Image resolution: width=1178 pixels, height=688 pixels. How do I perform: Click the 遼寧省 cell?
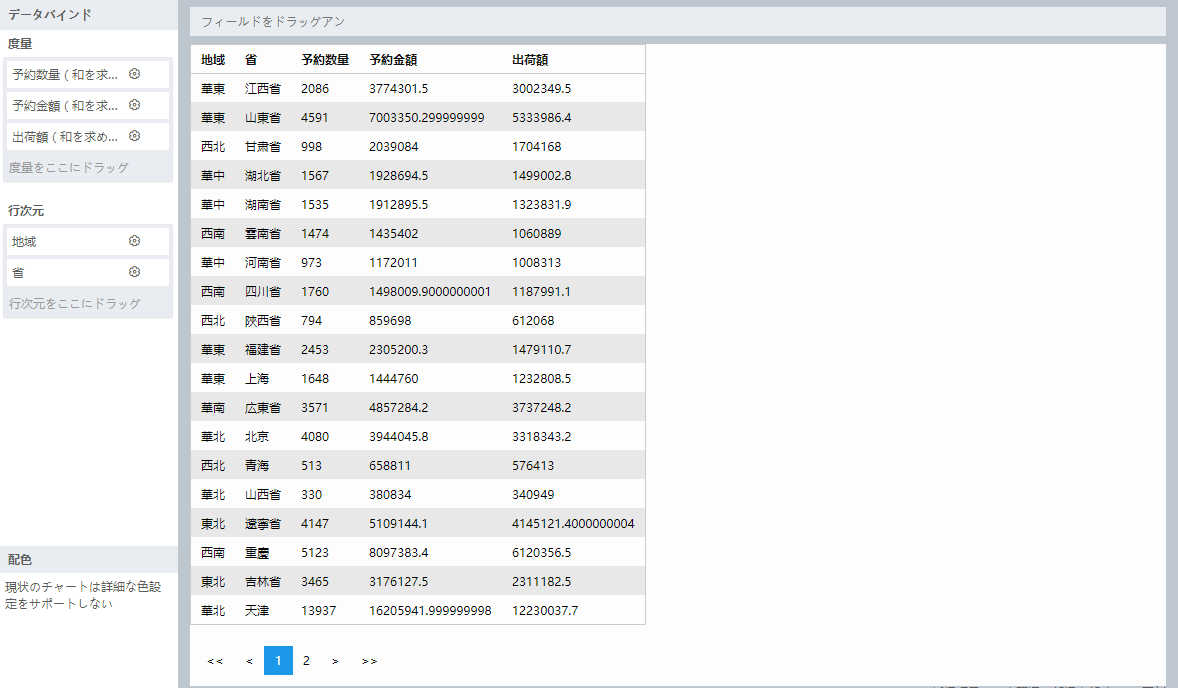(x=263, y=524)
